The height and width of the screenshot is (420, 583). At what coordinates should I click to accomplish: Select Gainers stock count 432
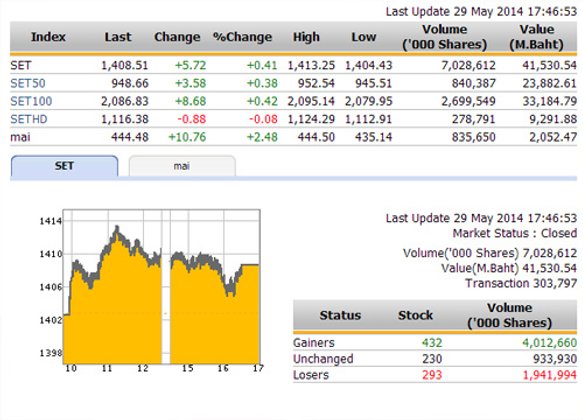tap(432, 343)
